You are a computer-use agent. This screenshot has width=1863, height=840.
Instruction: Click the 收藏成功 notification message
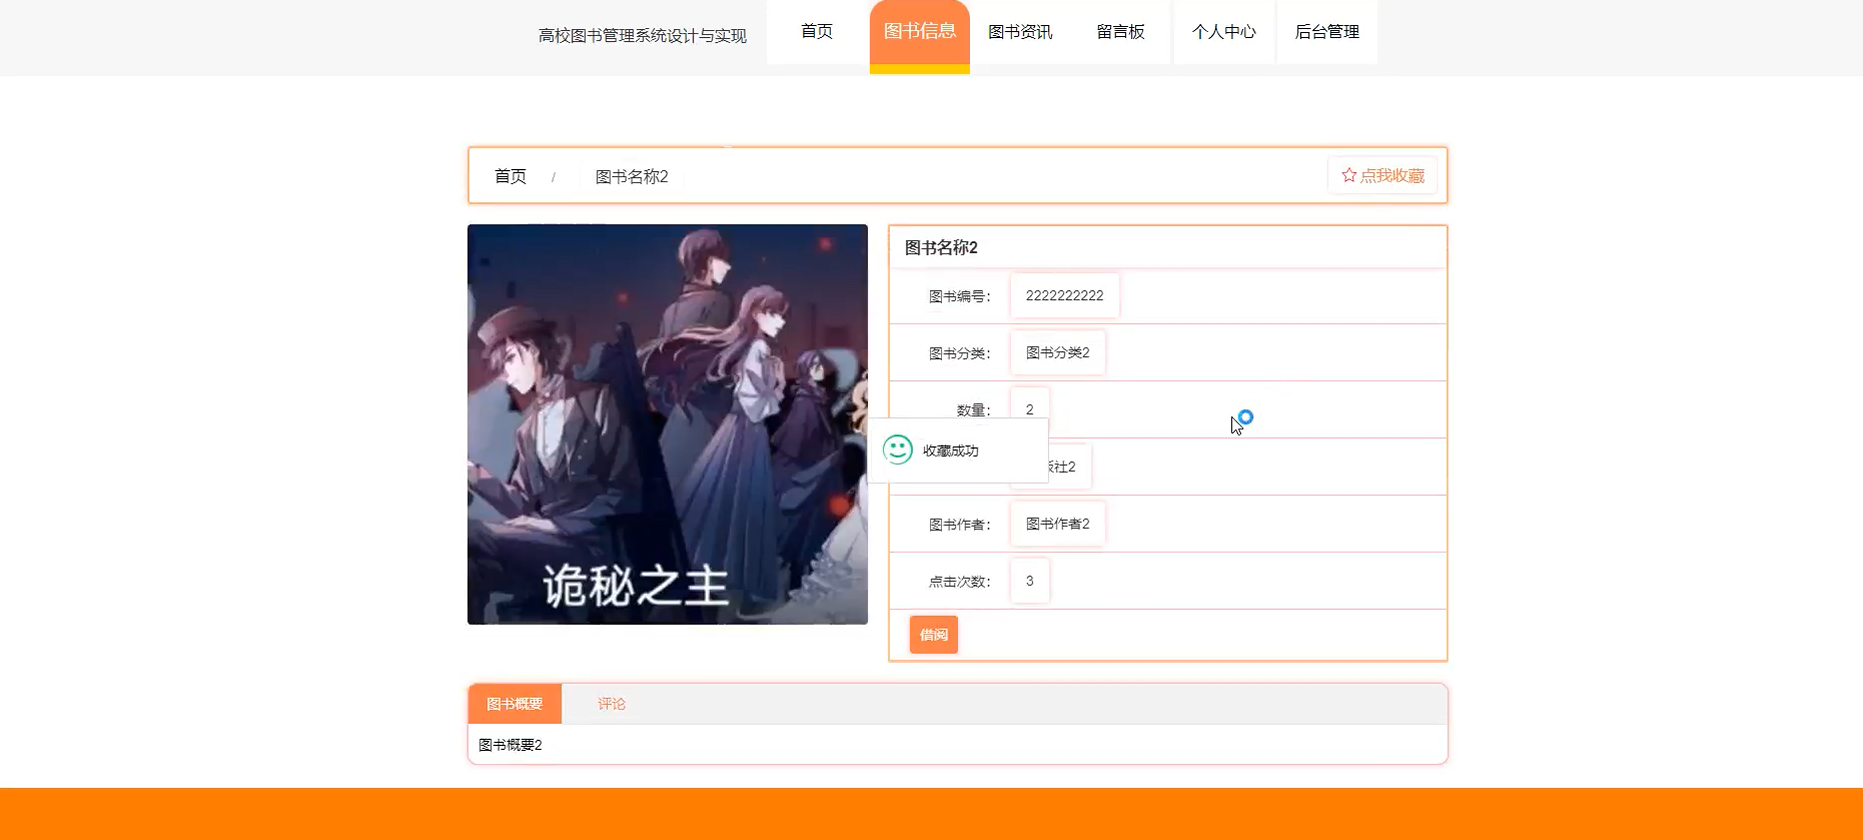[951, 451]
